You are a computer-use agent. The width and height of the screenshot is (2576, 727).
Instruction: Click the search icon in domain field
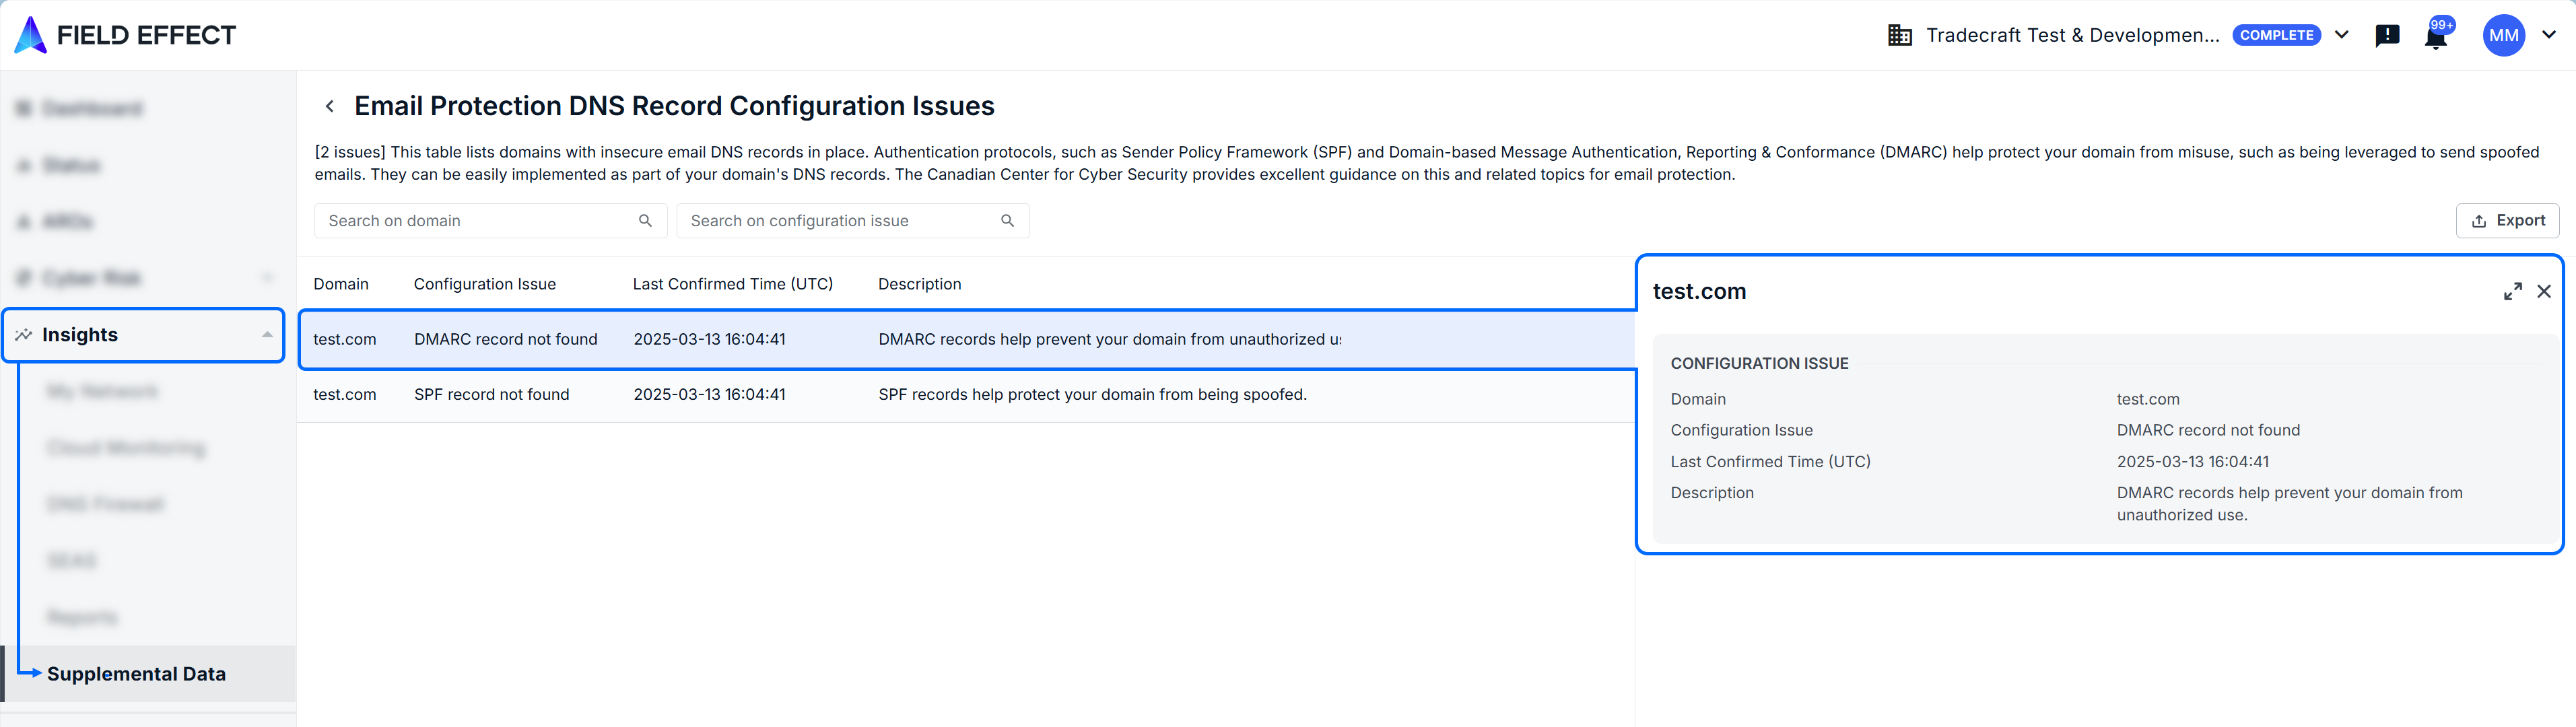[x=645, y=221]
